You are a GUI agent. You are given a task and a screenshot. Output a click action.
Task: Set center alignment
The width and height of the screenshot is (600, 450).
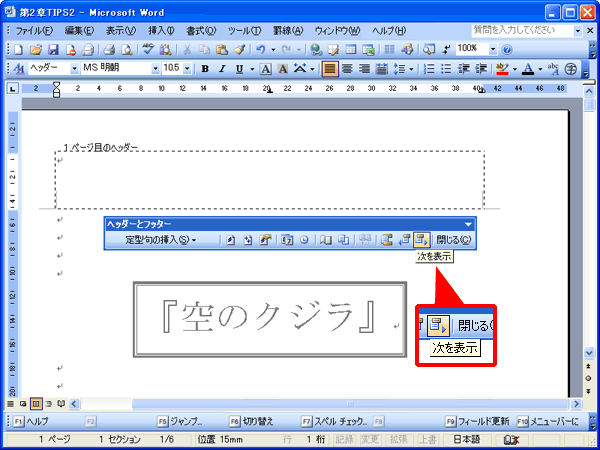click(x=347, y=69)
